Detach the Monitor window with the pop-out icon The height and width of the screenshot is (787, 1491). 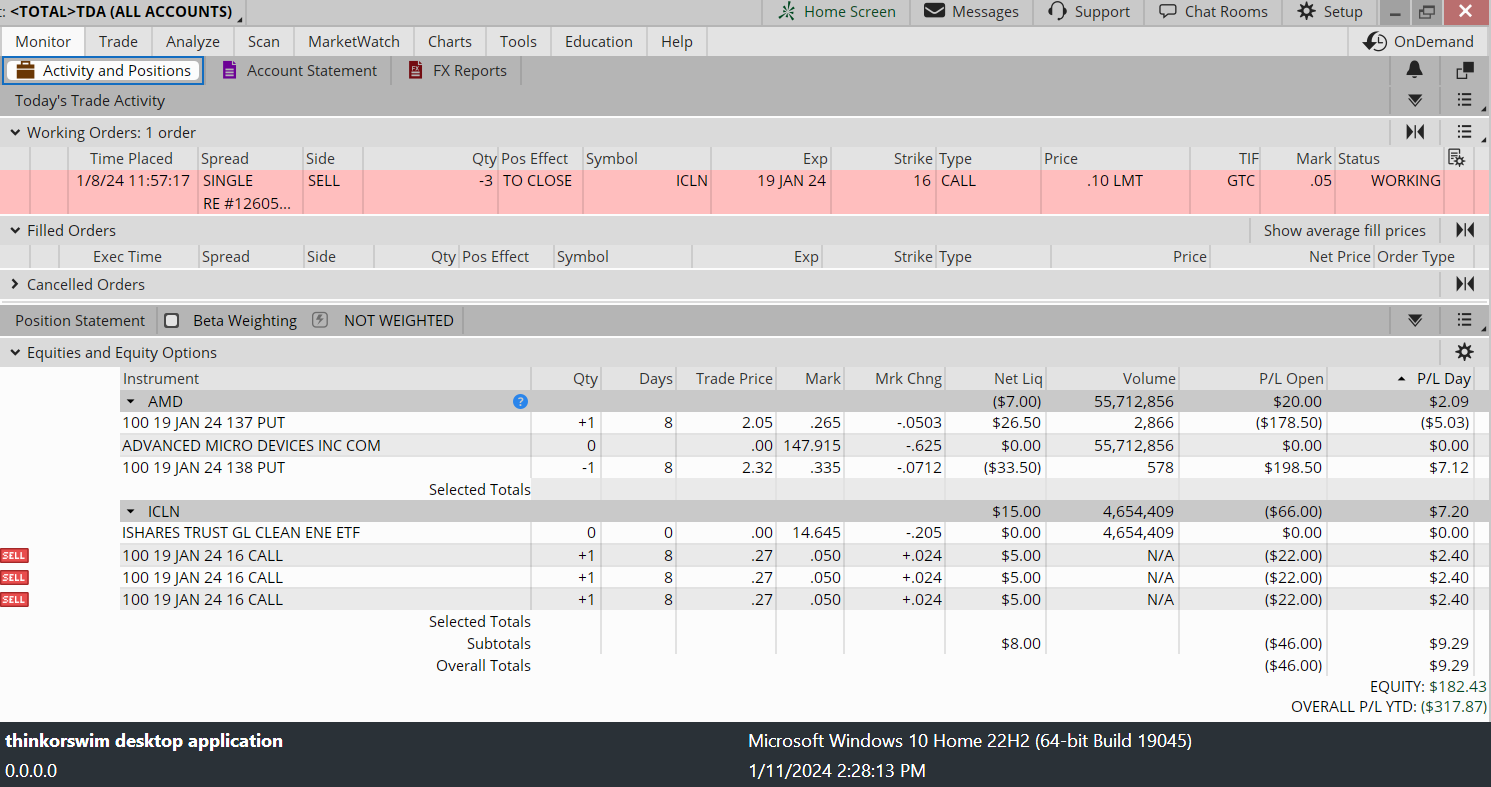coord(1465,70)
